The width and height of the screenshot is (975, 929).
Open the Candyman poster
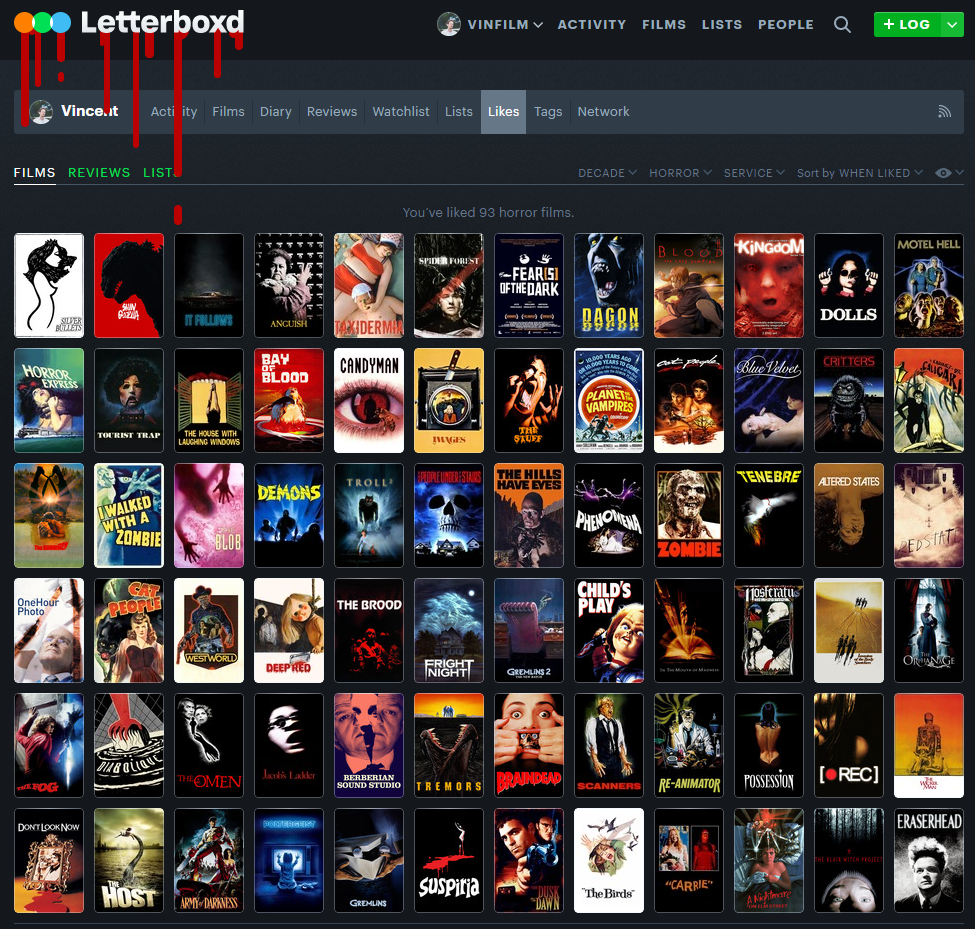point(369,400)
